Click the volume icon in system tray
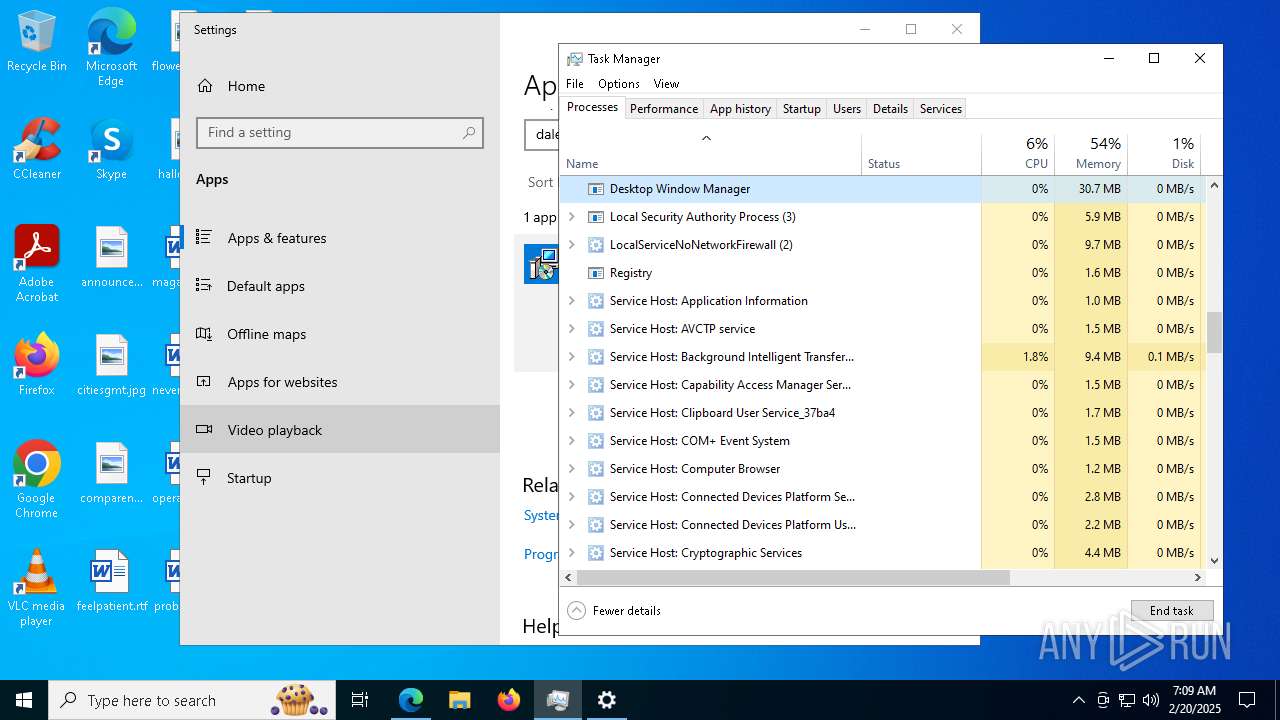 point(1151,700)
